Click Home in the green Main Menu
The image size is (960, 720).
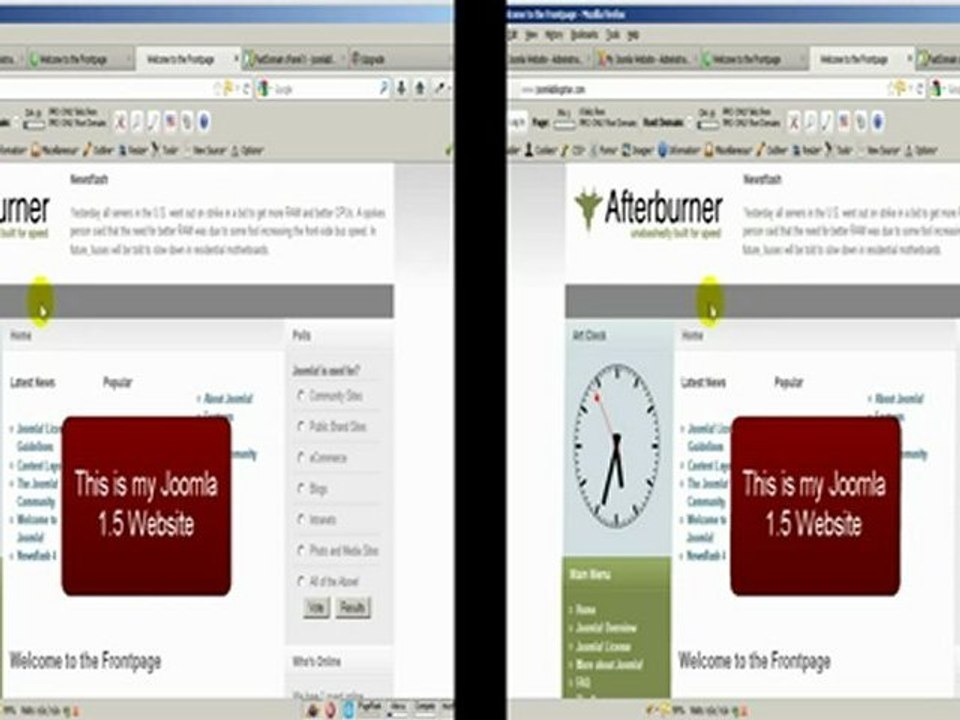[x=585, y=610]
